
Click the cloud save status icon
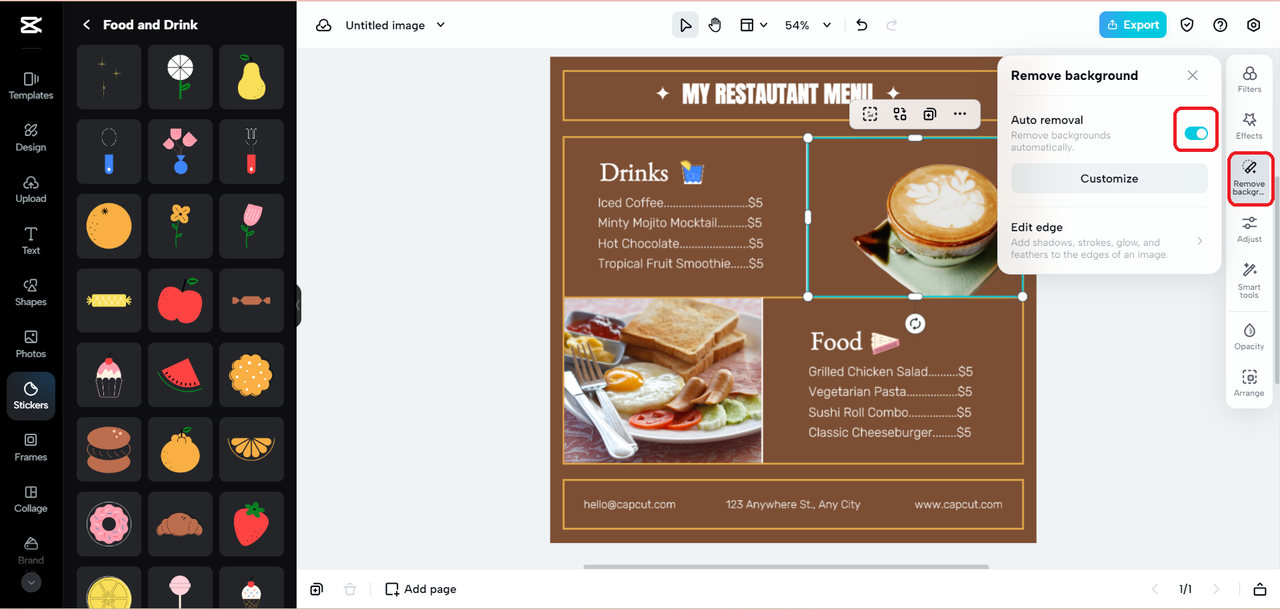324,25
